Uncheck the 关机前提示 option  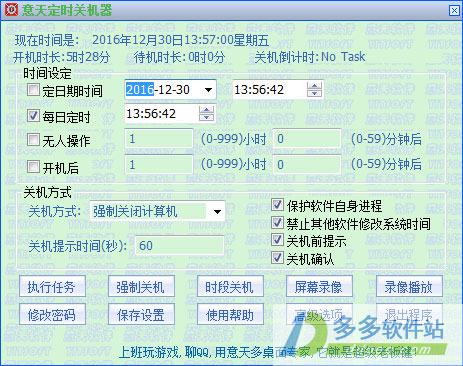277,240
